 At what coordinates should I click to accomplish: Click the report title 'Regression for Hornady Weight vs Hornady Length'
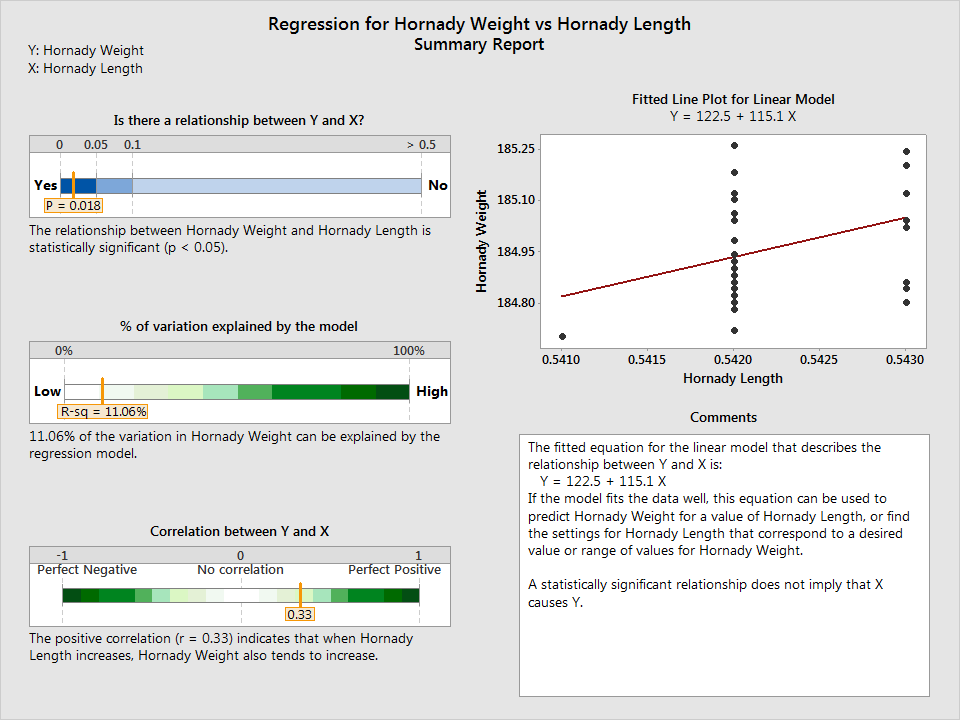tap(479, 24)
